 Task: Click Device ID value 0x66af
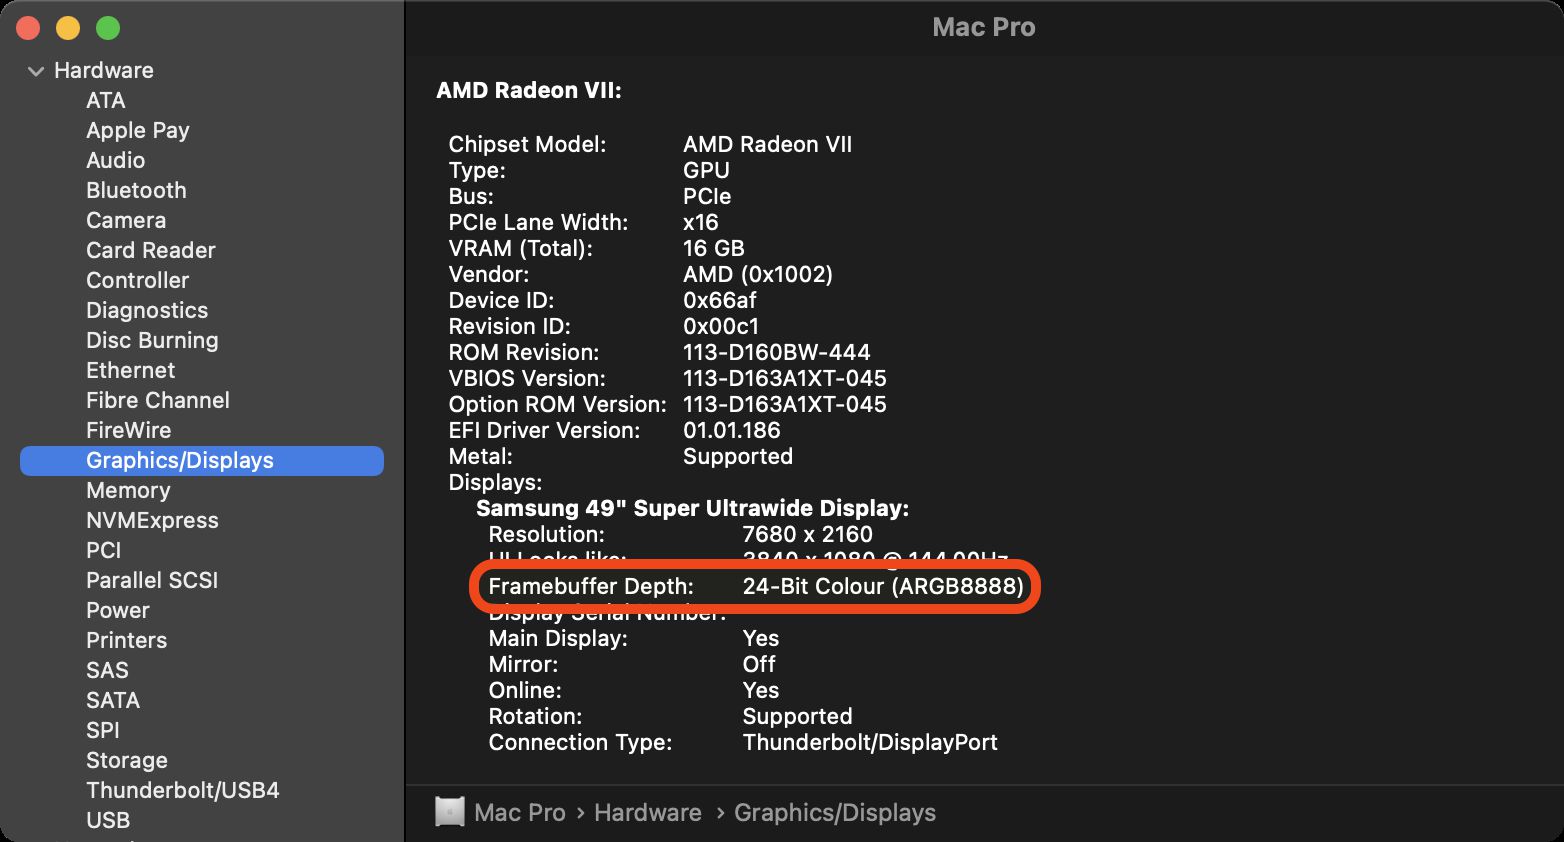(719, 301)
